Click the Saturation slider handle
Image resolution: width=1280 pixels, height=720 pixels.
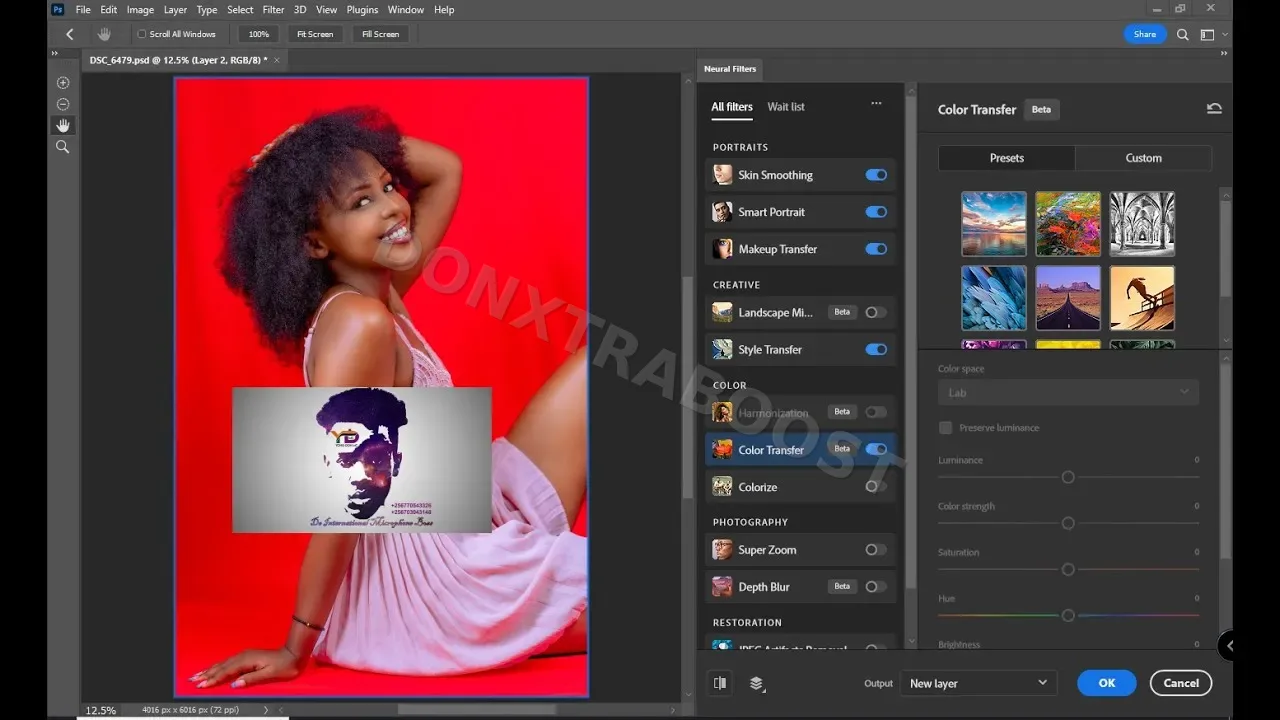point(1068,569)
